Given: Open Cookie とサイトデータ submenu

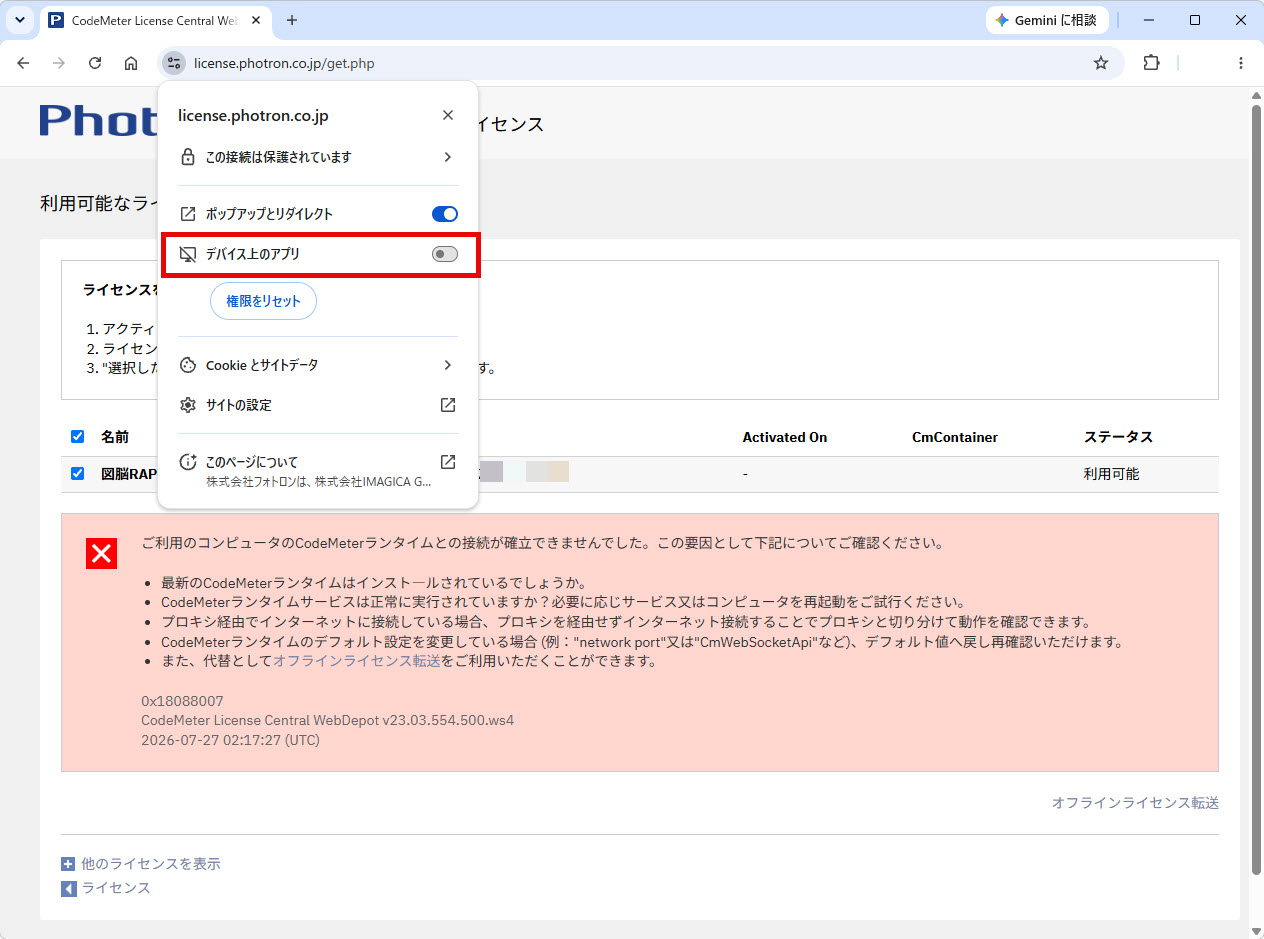Looking at the screenshot, I should tap(318, 365).
